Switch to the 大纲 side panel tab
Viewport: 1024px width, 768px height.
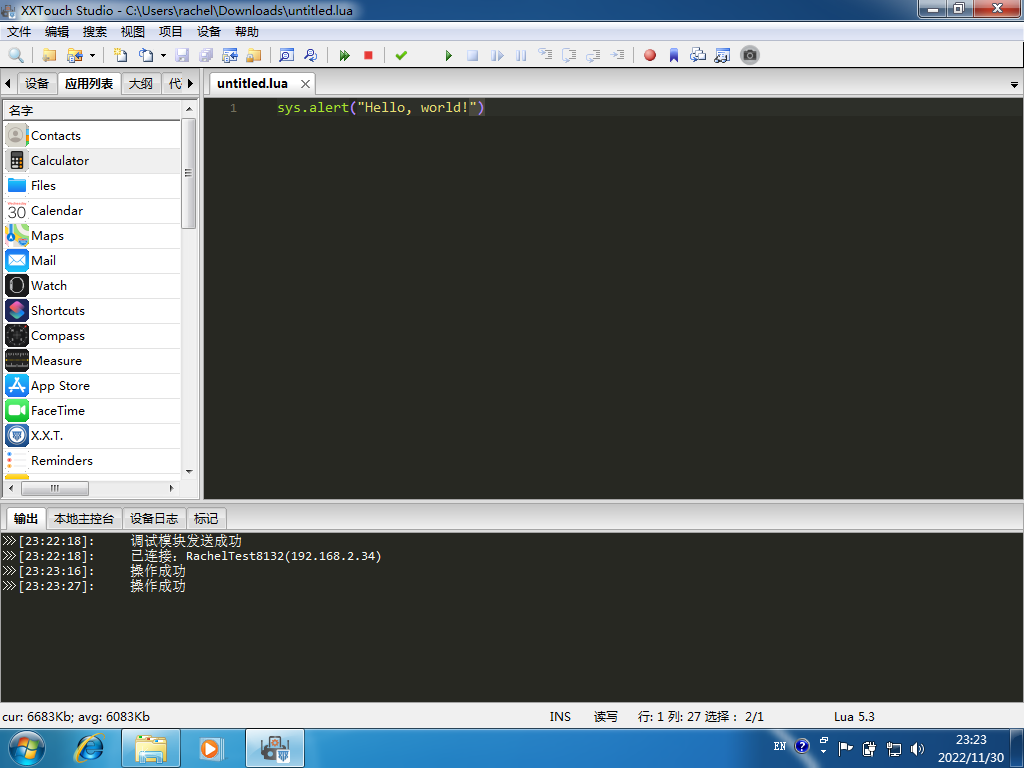point(140,84)
